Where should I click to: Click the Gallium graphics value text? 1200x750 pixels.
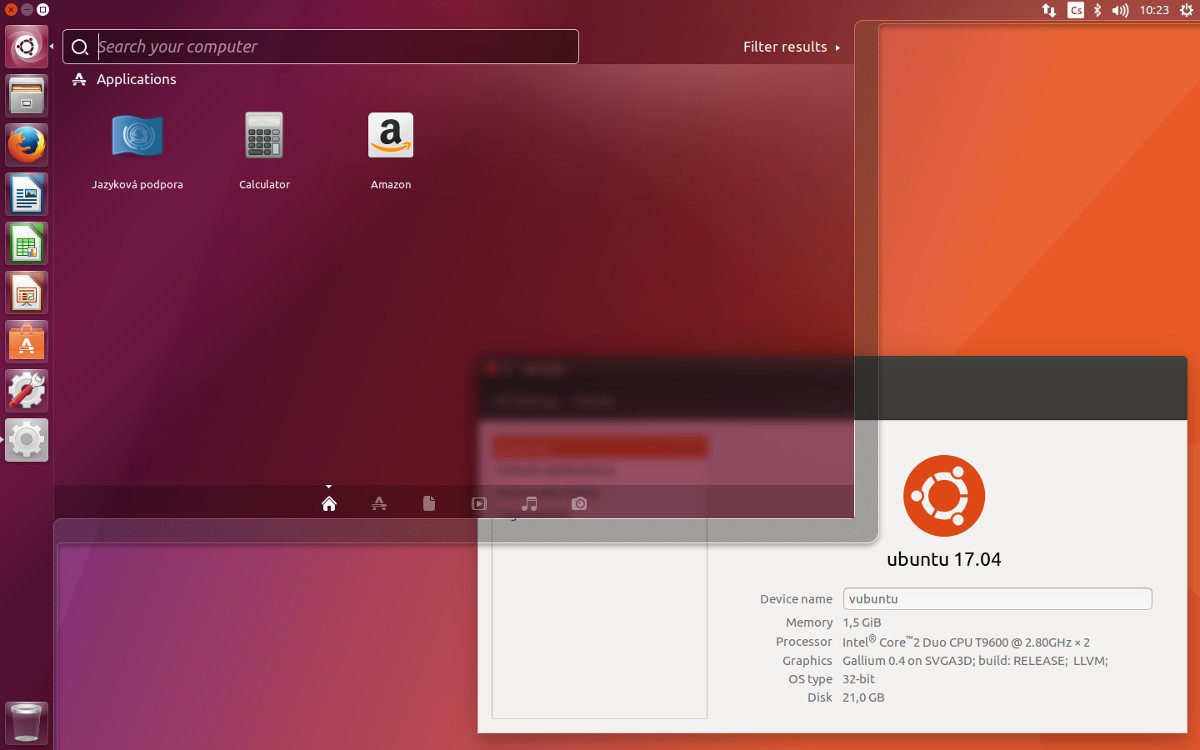pyautogui.click(x=976, y=661)
